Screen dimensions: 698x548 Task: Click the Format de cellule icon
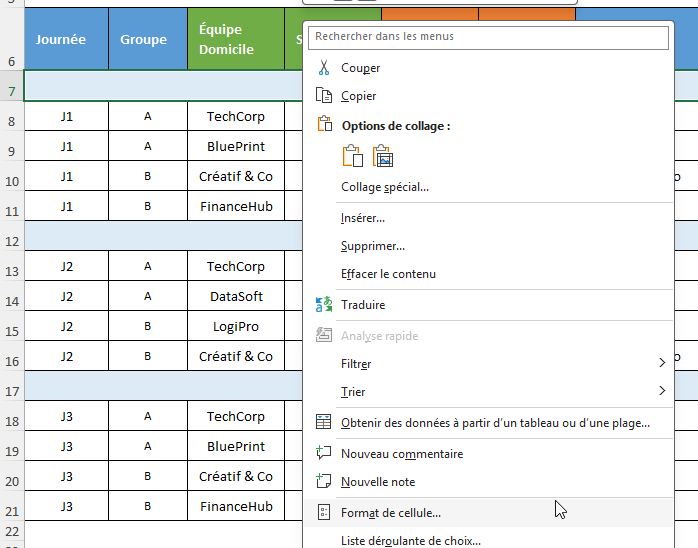pyautogui.click(x=324, y=512)
